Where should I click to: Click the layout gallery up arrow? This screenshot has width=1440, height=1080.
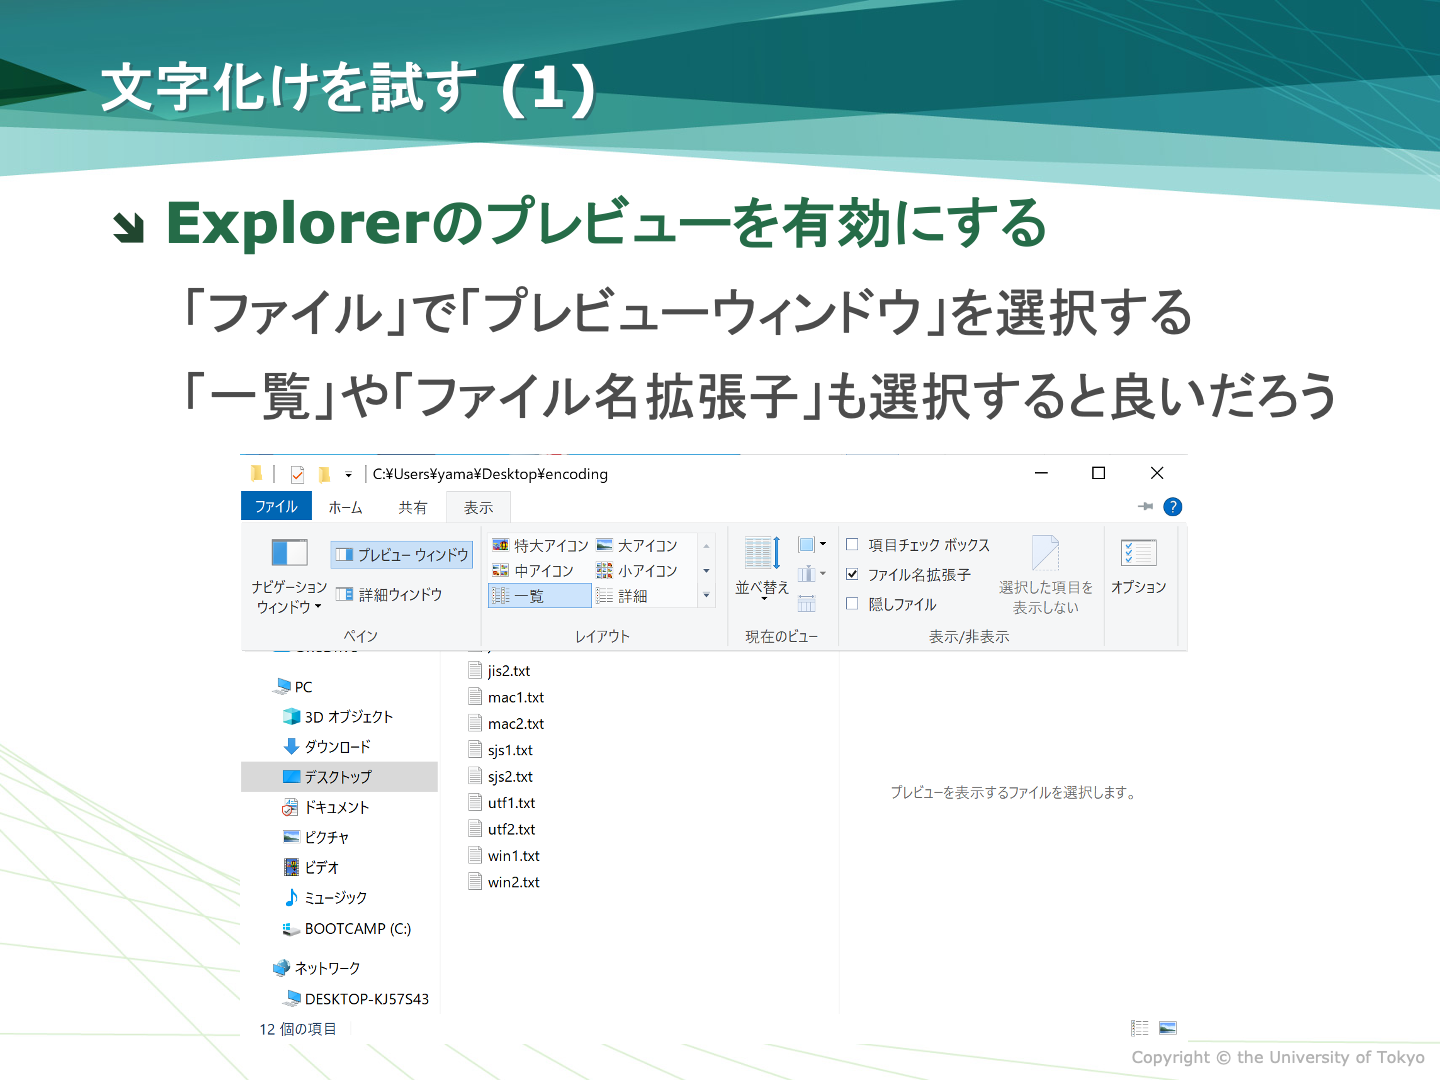[706, 546]
